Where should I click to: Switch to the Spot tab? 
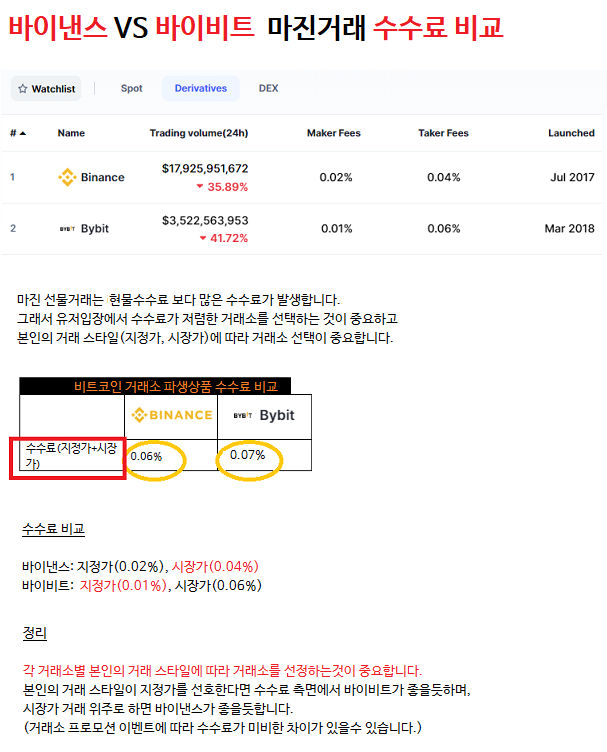point(131,88)
